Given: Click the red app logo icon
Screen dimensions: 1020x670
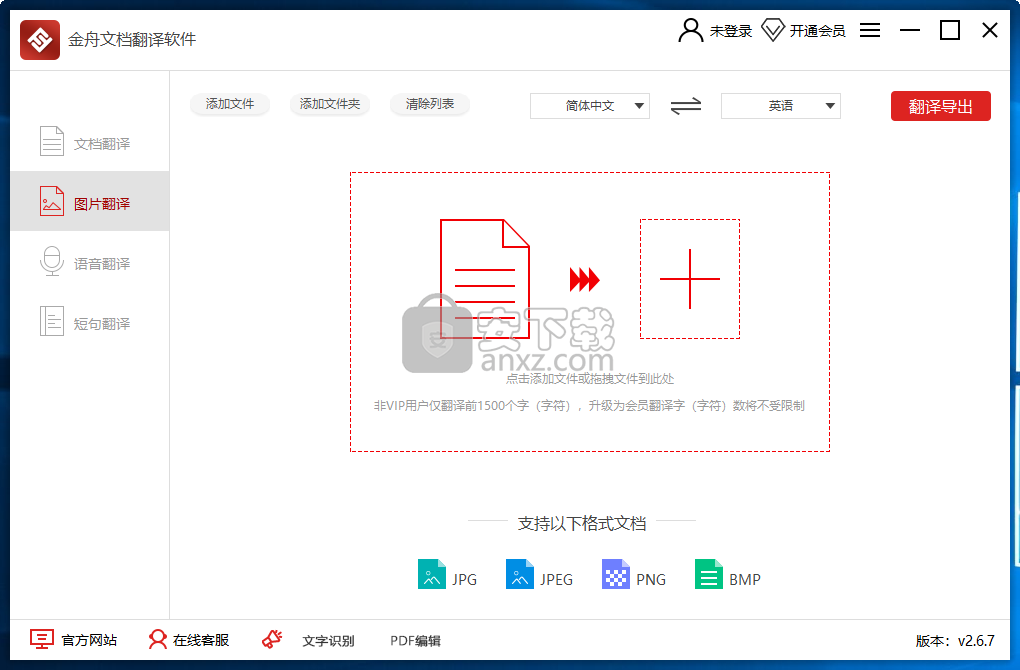Looking at the screenshot, I should click(x=40, y=40).
